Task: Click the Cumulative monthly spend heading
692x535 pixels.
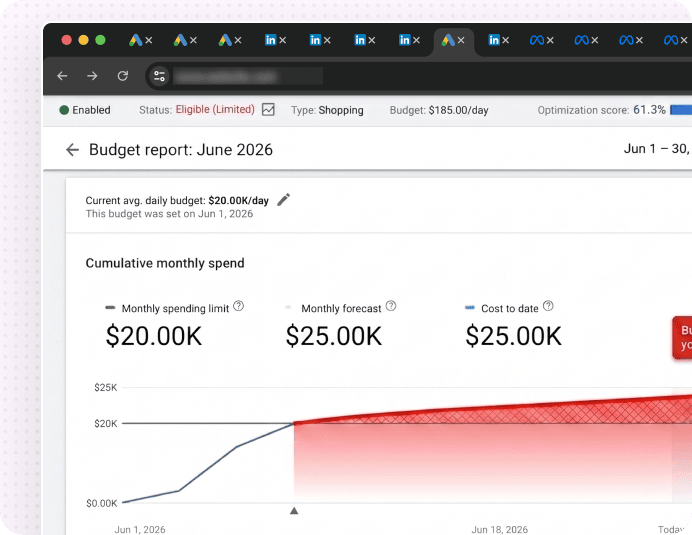Action: point(165,263)
